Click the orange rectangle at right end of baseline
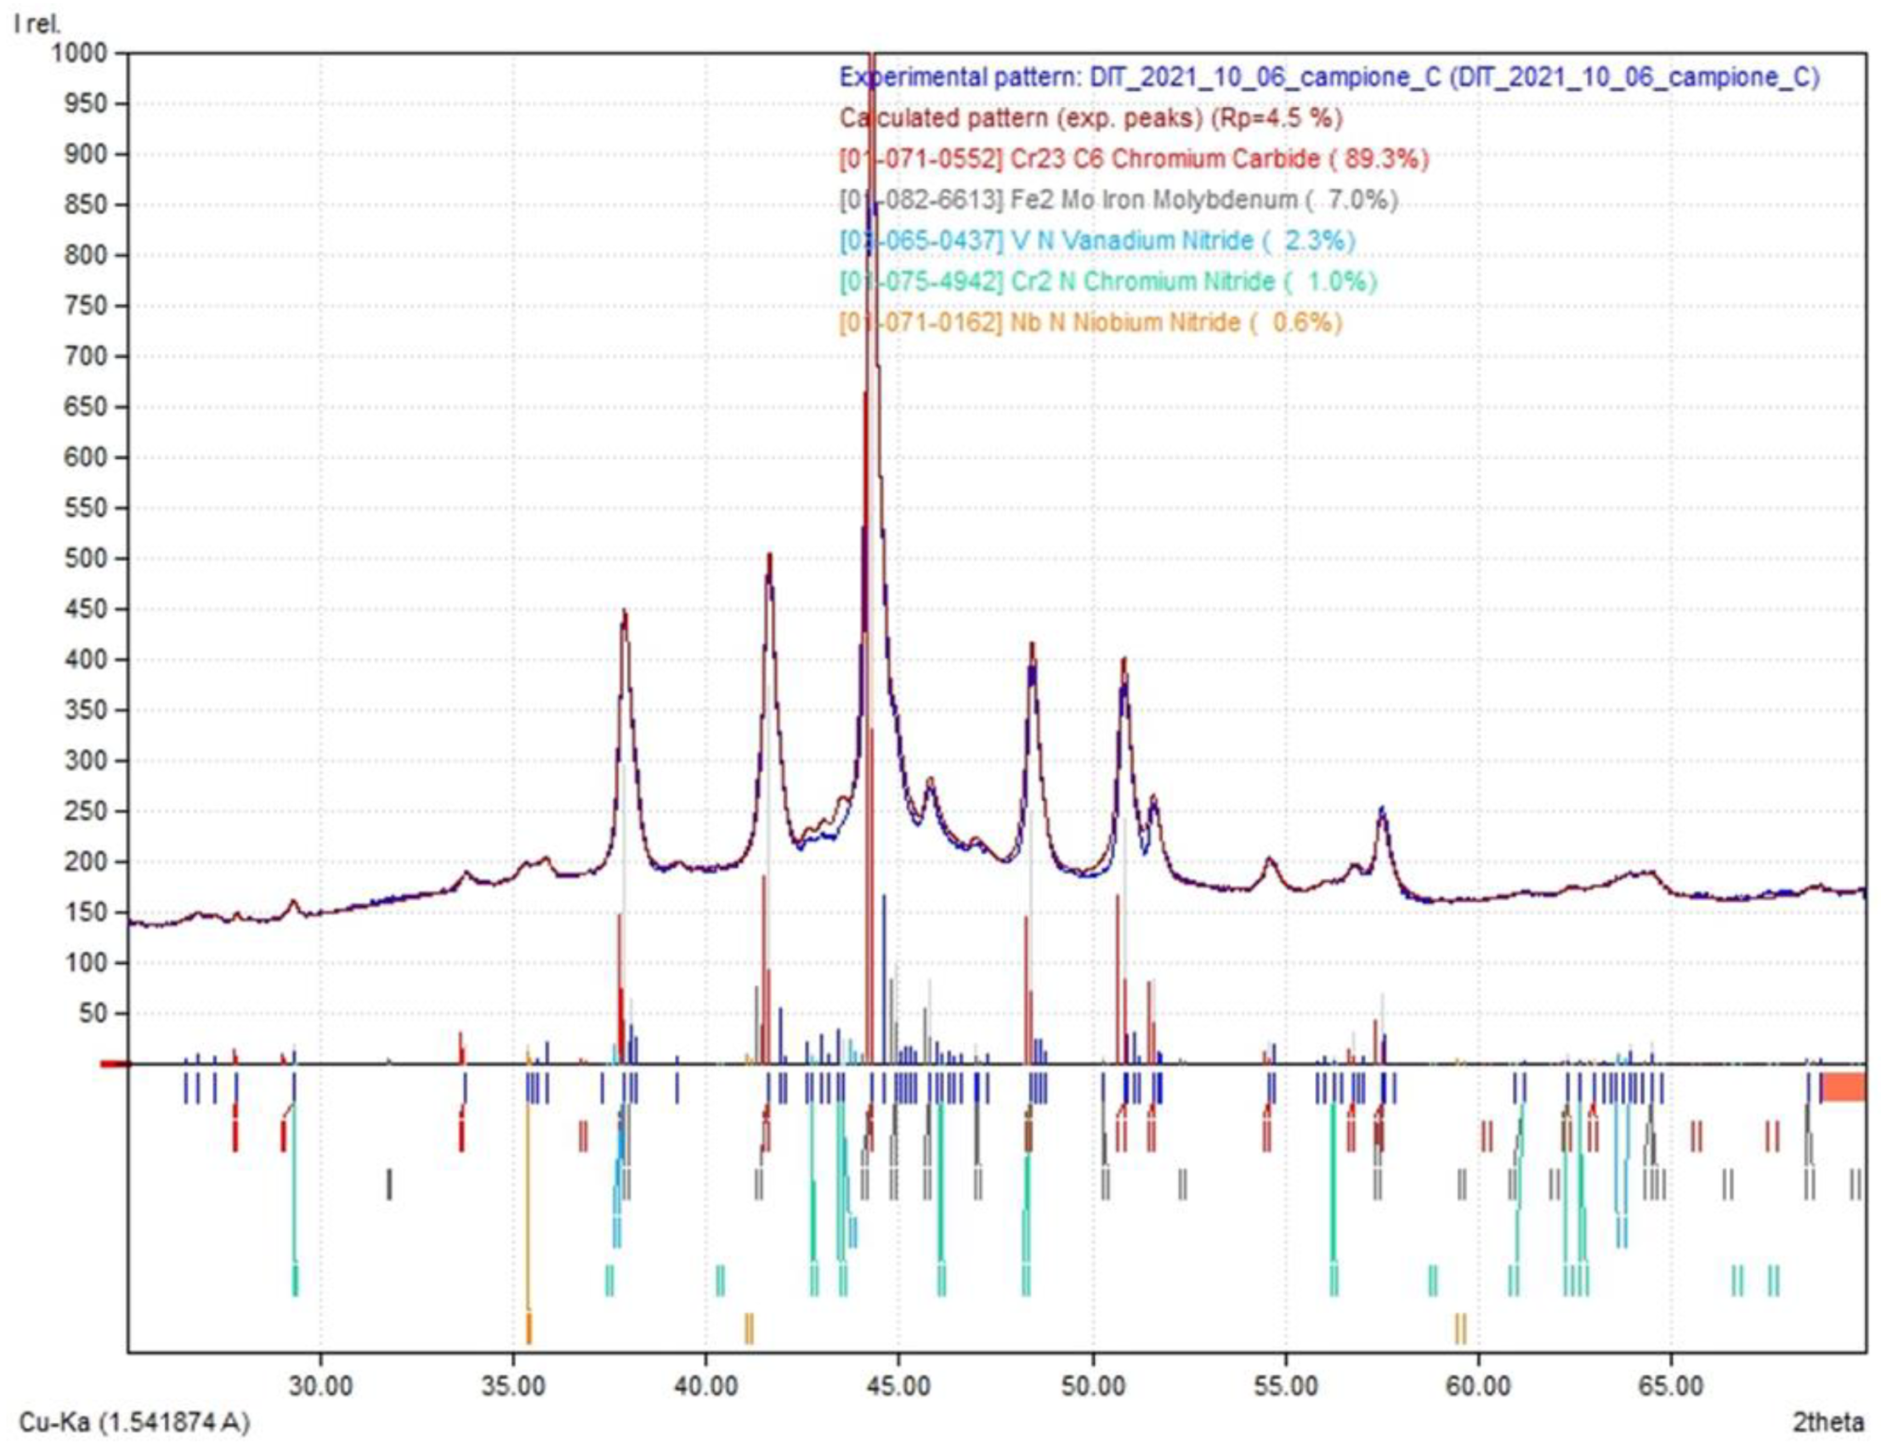This screenshot has width=1881, height=1456. 1842,1087
